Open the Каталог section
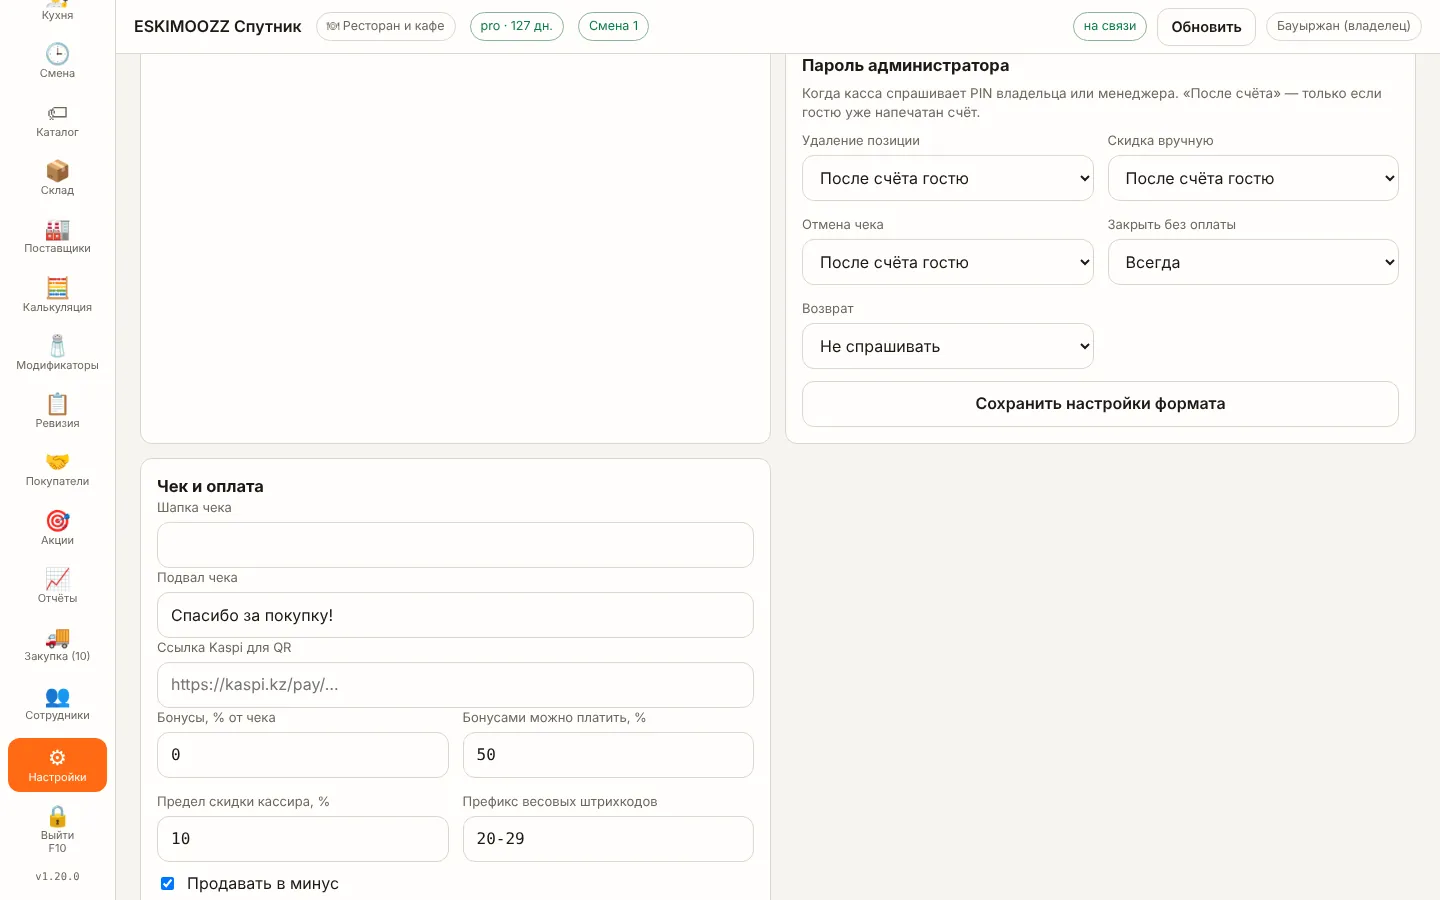Viewport: 1440px width, 900px height. [57, 119]
